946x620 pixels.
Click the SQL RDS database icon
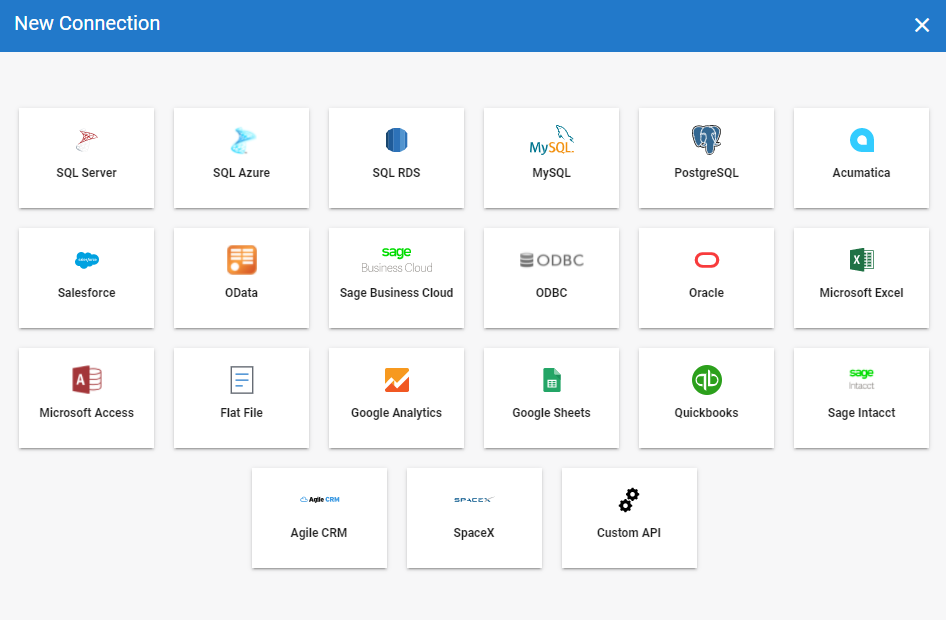tap(396, 140)
